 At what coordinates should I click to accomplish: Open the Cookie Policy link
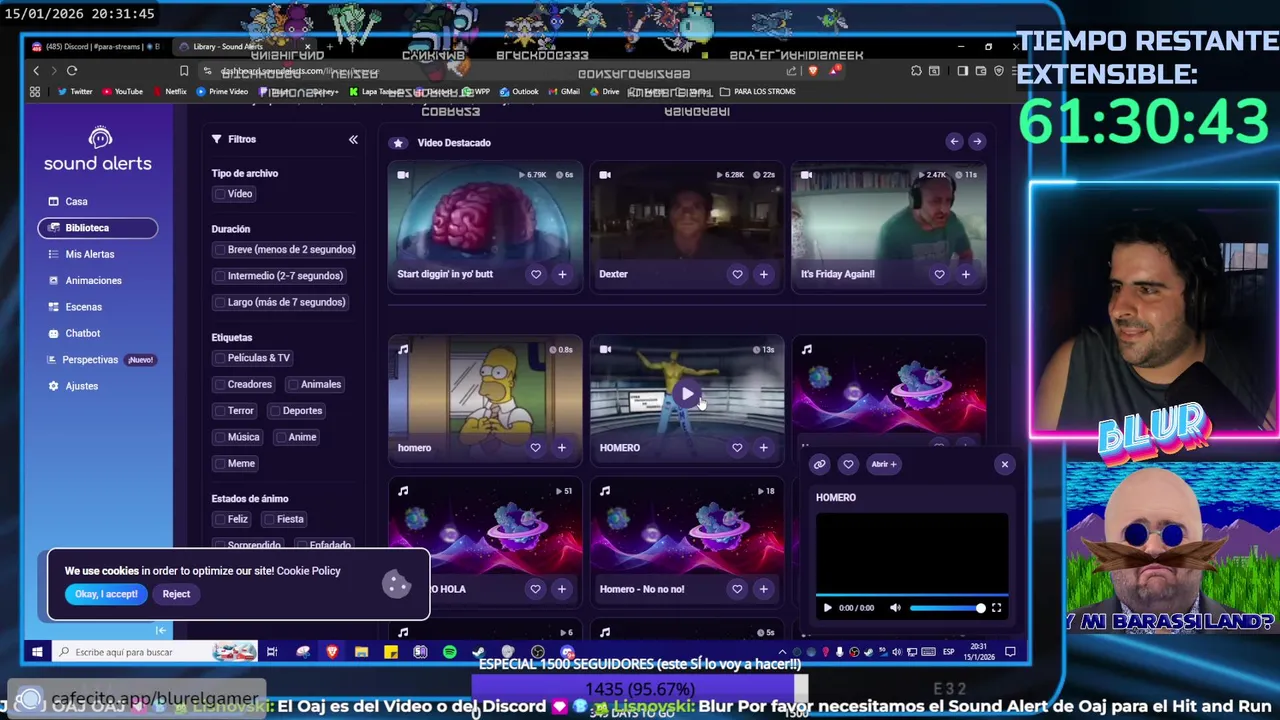[x=309, y=571]
